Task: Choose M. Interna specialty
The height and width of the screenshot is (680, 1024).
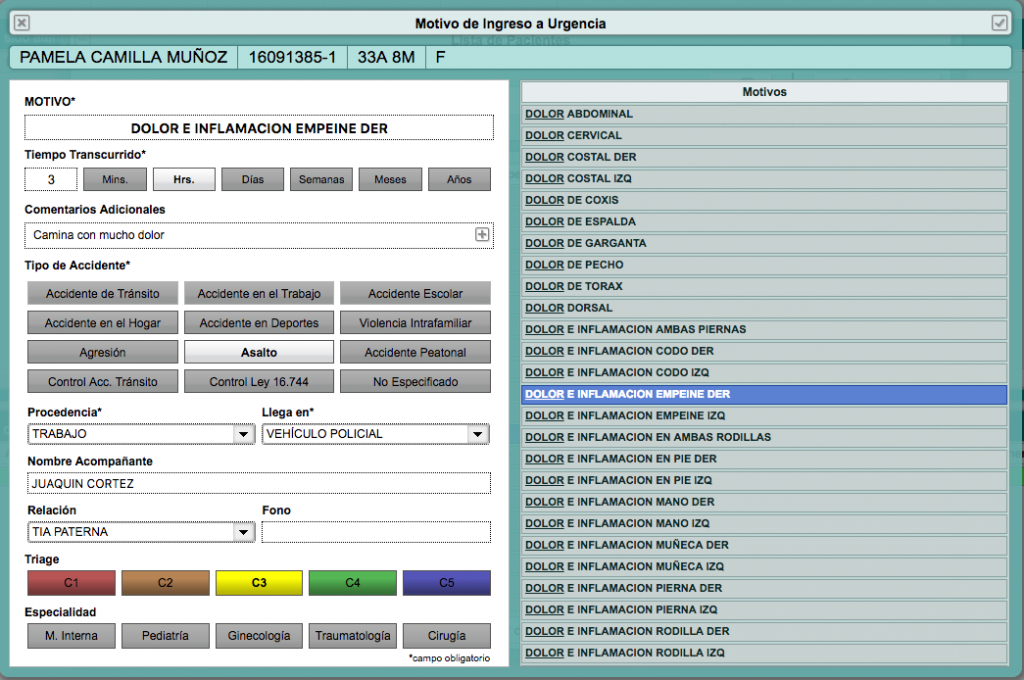Action: [x=71, y=636]
